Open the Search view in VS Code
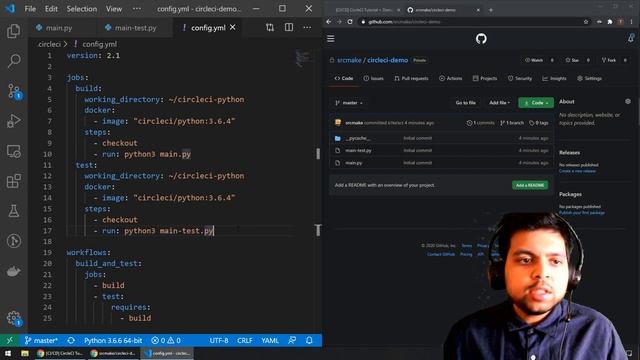 point(13,61)
